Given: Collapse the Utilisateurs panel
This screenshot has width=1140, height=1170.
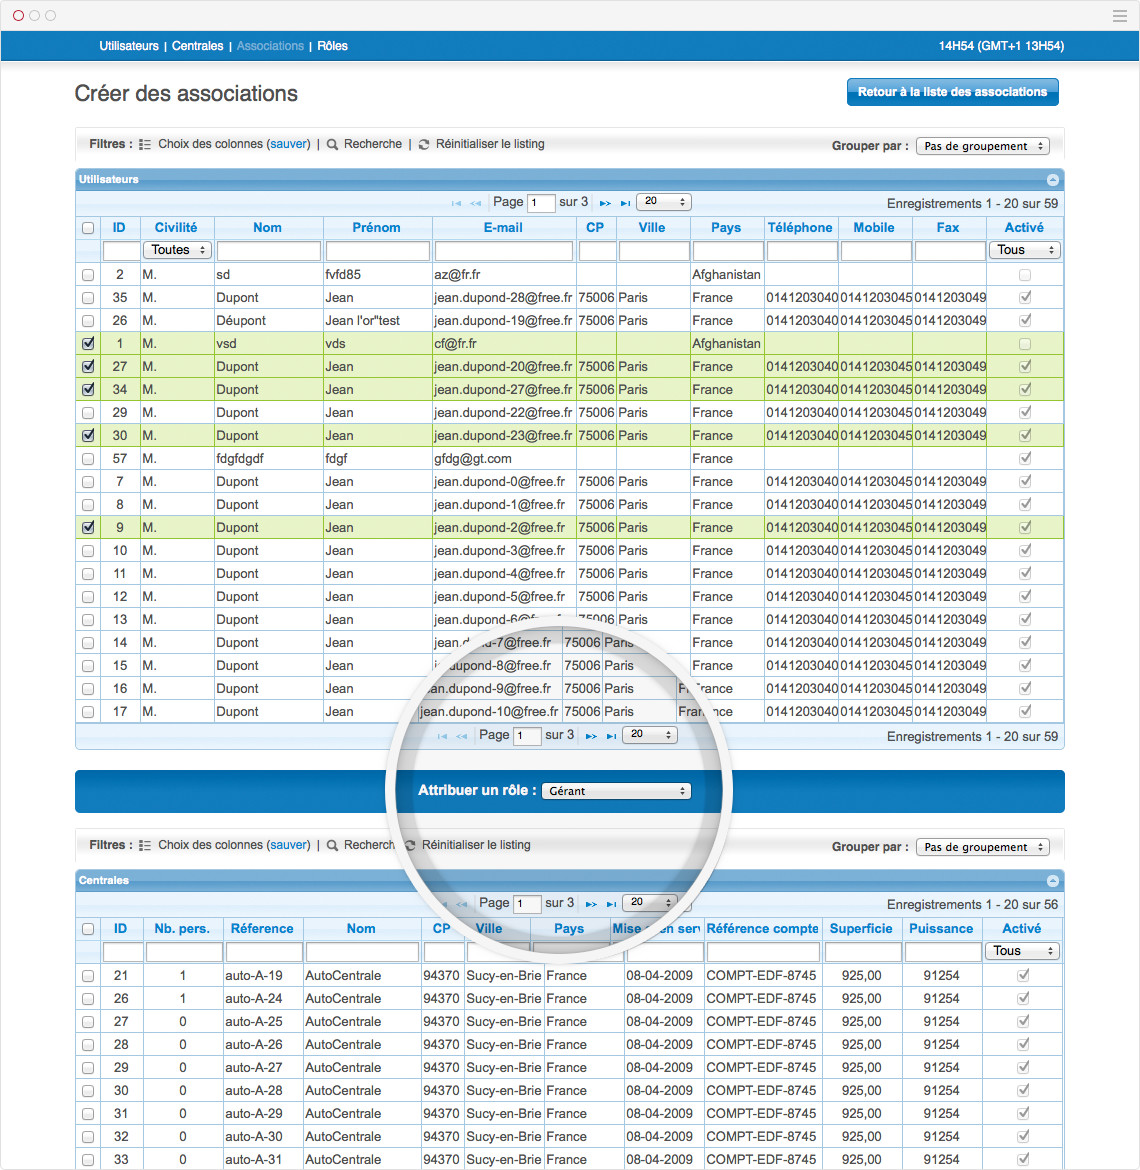Looking at the screenshot, I should pyautogui.click(x=1053, y=180).
